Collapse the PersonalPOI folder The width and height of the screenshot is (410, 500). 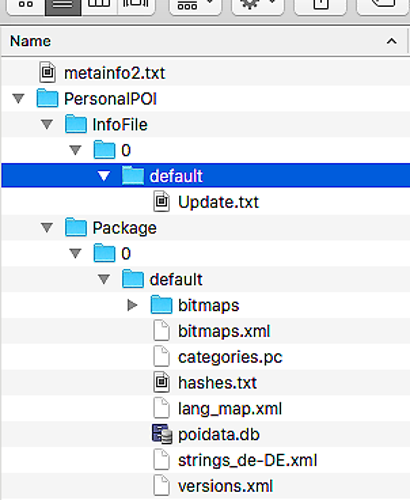tap(18, 99)
